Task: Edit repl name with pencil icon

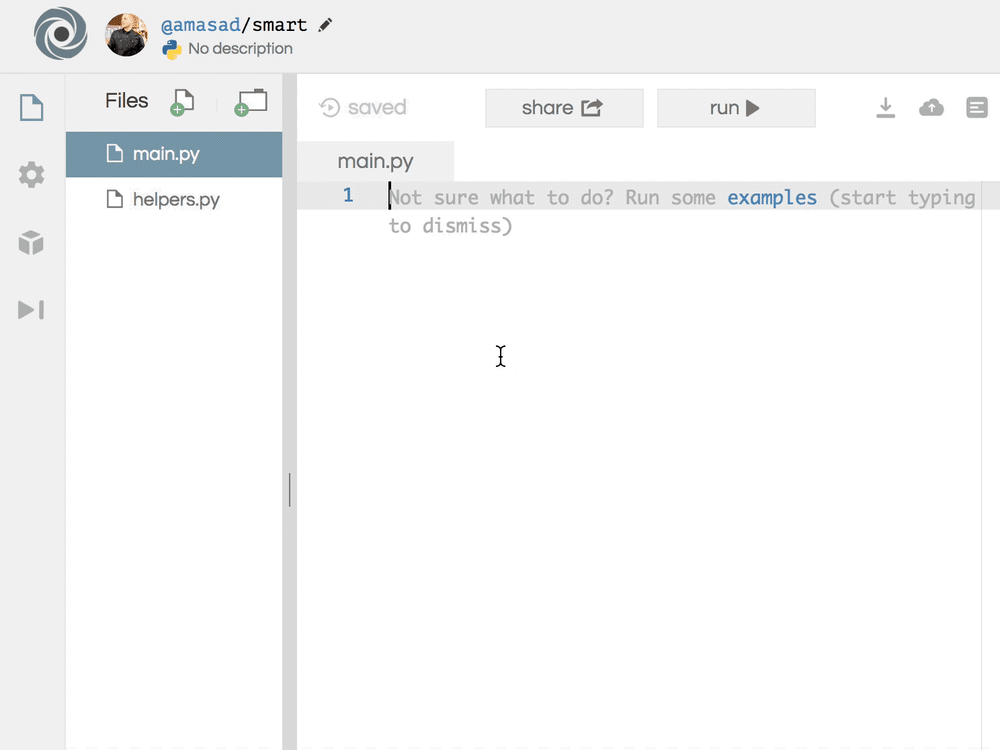Action: [x=325, y=24]
